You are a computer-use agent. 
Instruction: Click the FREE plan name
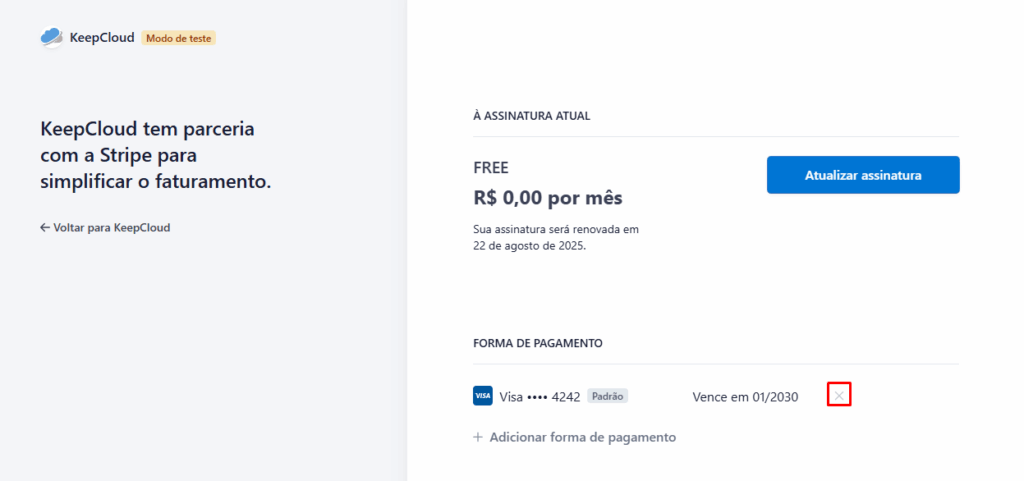(490, 168)
